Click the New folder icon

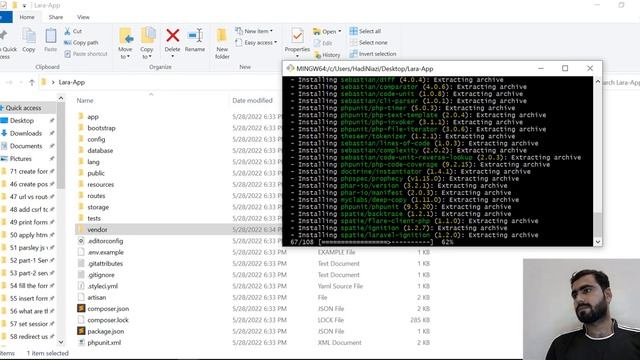[222, 36]
